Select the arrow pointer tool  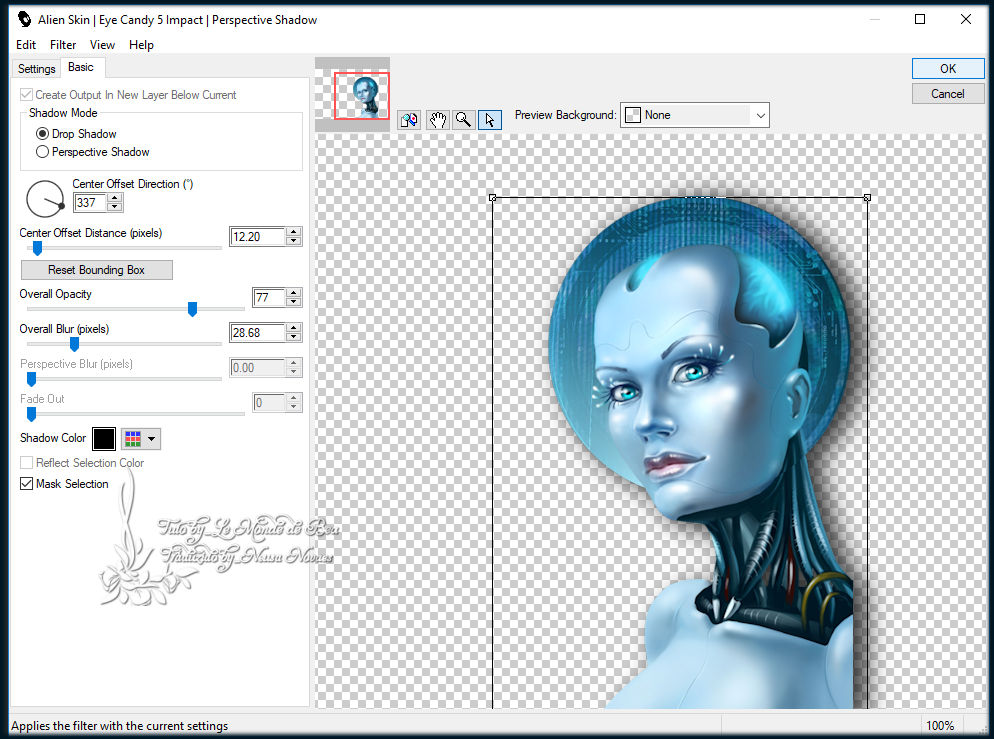click(489, 119)
